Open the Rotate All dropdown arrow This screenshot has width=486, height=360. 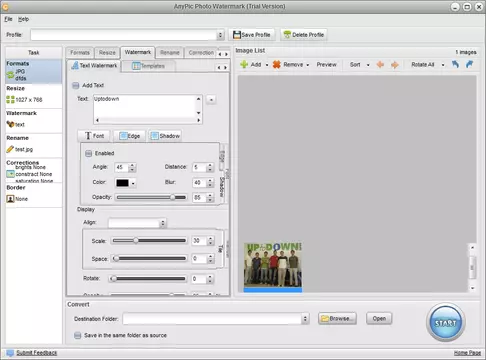[x=443, y=65]
